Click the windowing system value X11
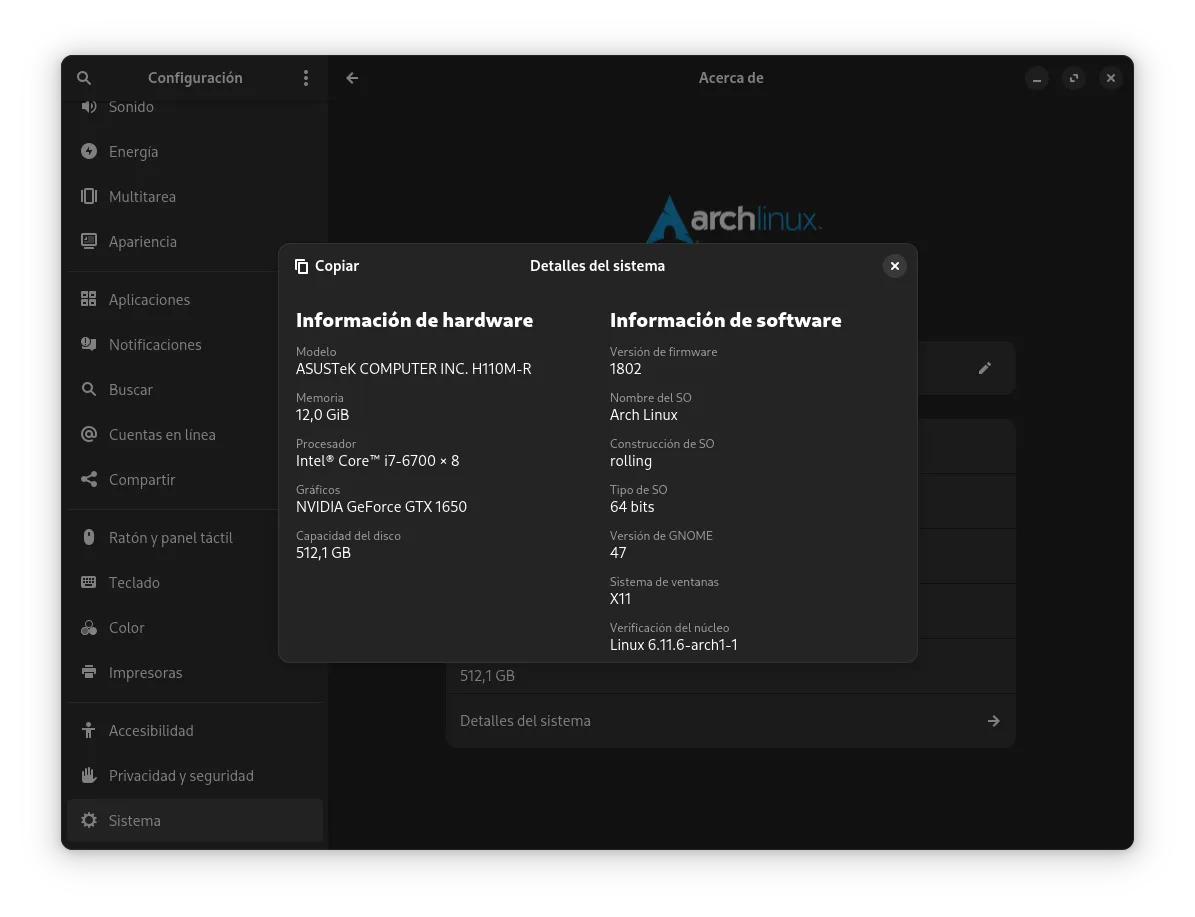1195x917 pixels. pos(620,599)
